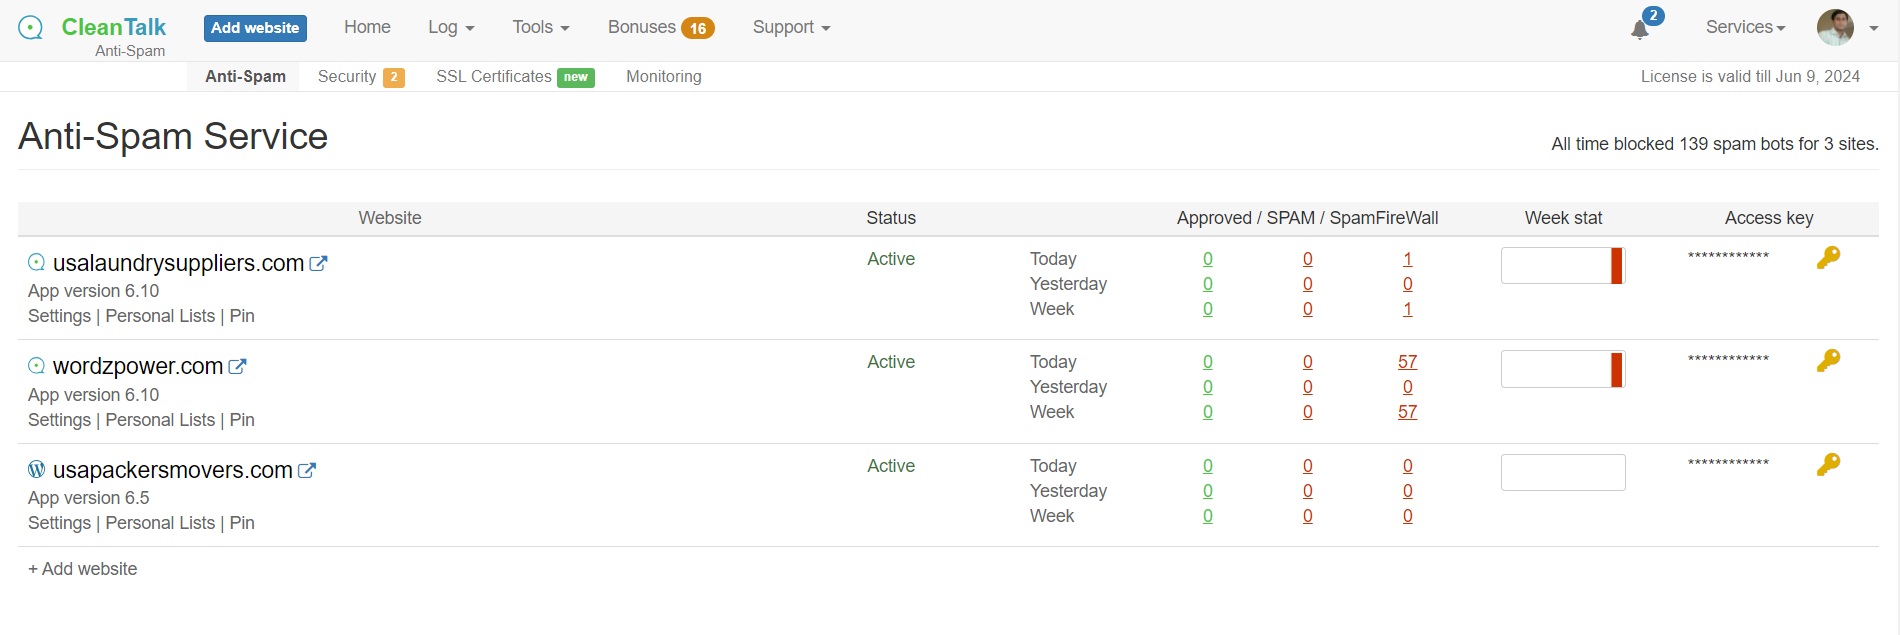This screenshot has height=635, width=1900.
Task: Click Pin for usalaundrysuppliers.com
Action: point(242,316)
